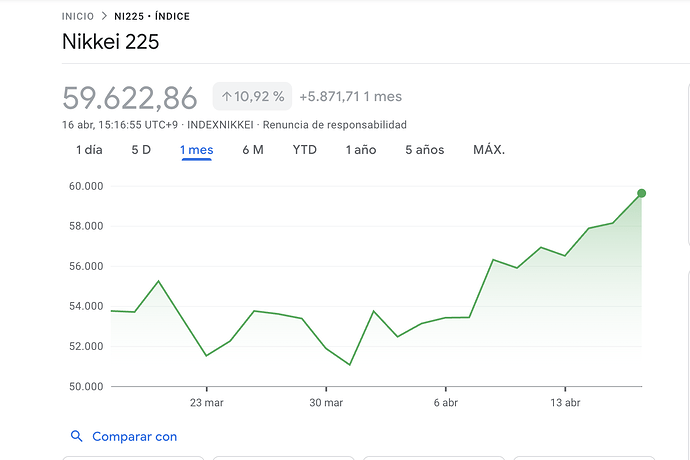Click the search magnifier icon beside Comparar con
The height and width of the screenshot is (460, 690).
[77, 436]
